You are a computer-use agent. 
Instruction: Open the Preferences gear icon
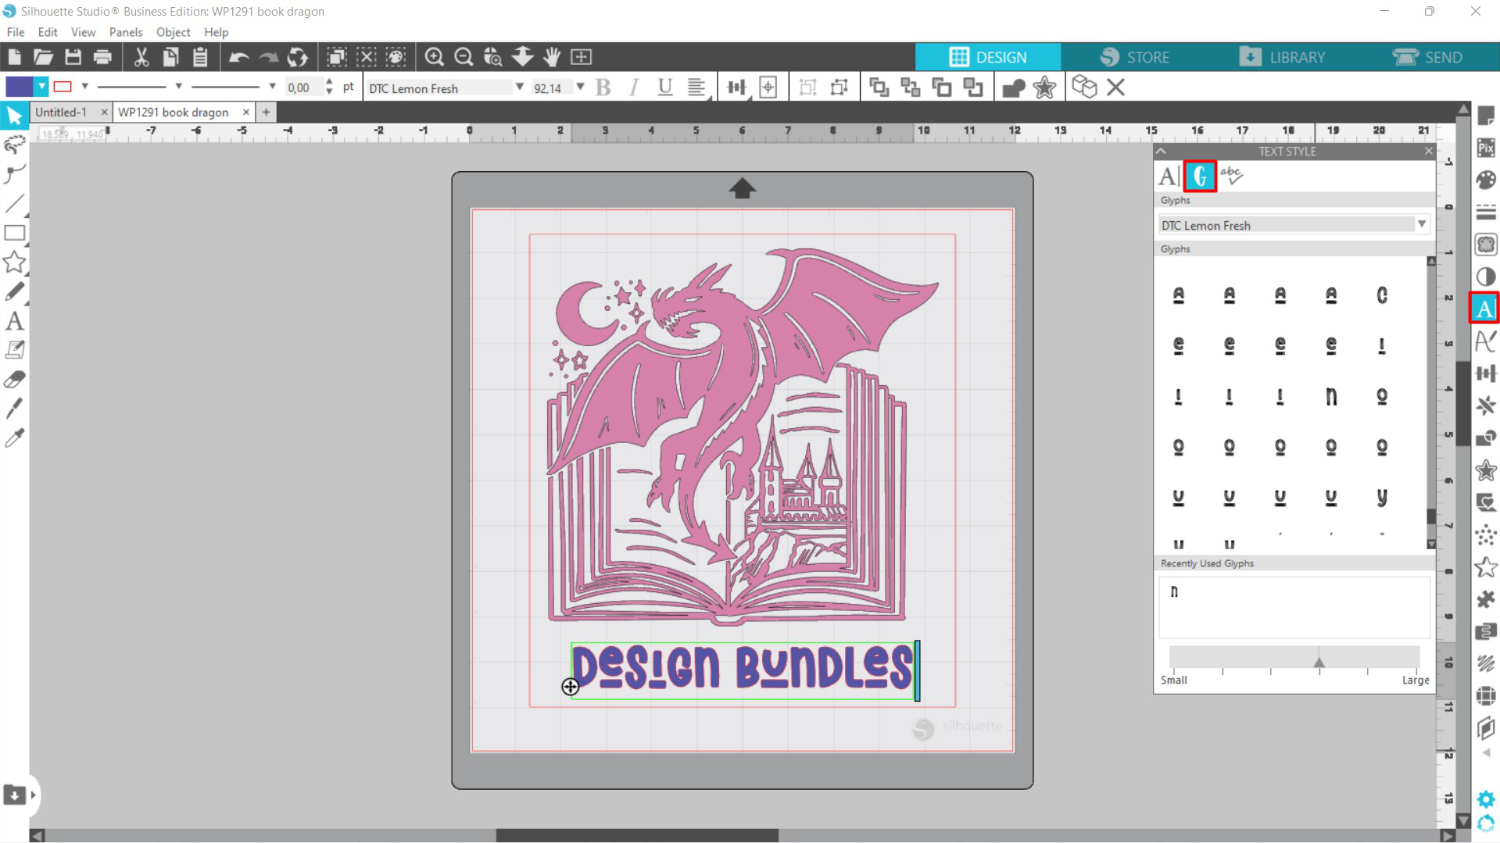[1486, 799]
